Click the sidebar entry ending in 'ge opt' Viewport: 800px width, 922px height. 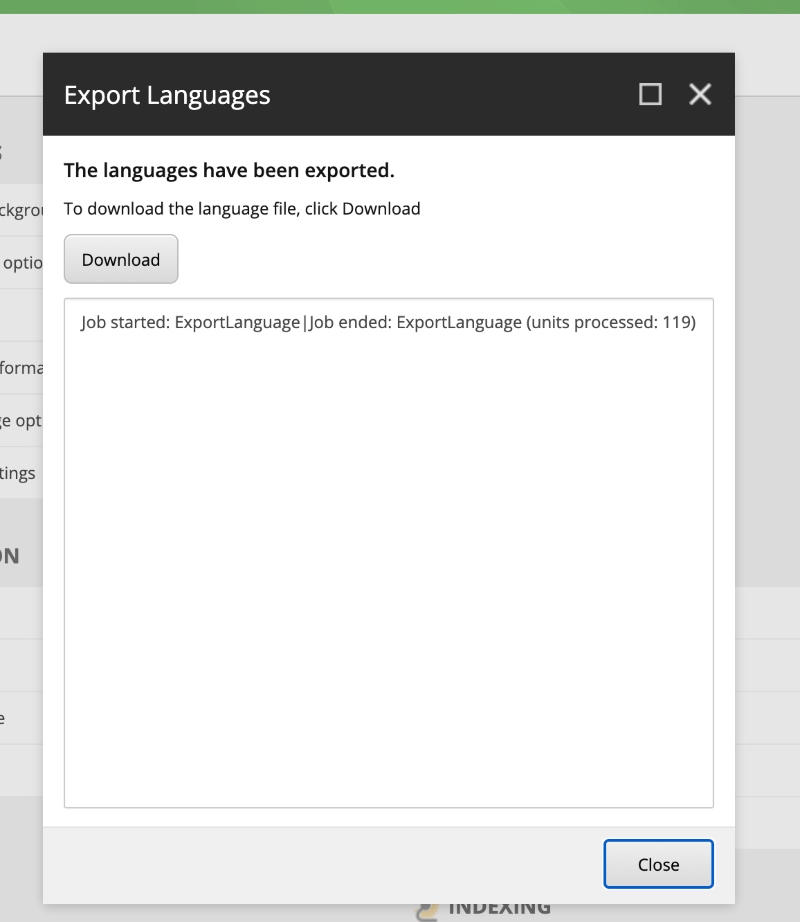(x=18, y=420)
